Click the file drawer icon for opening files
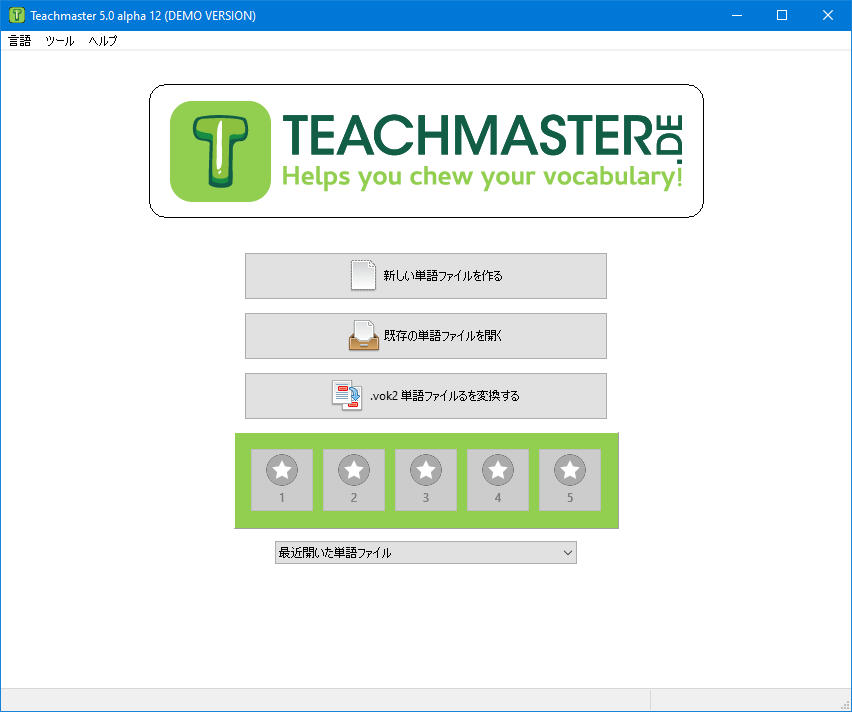Image resolution: width=852 pixels, height=712 pixels. click(364, 336)
